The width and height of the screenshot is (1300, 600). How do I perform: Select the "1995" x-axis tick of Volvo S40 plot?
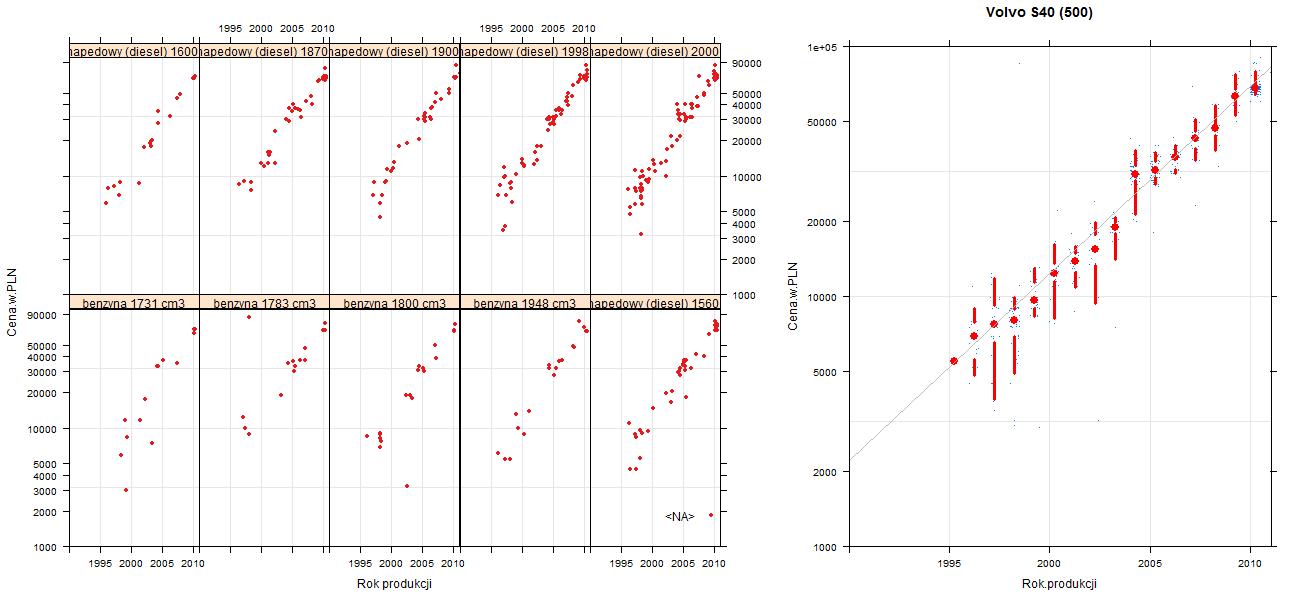click(949, 564)
